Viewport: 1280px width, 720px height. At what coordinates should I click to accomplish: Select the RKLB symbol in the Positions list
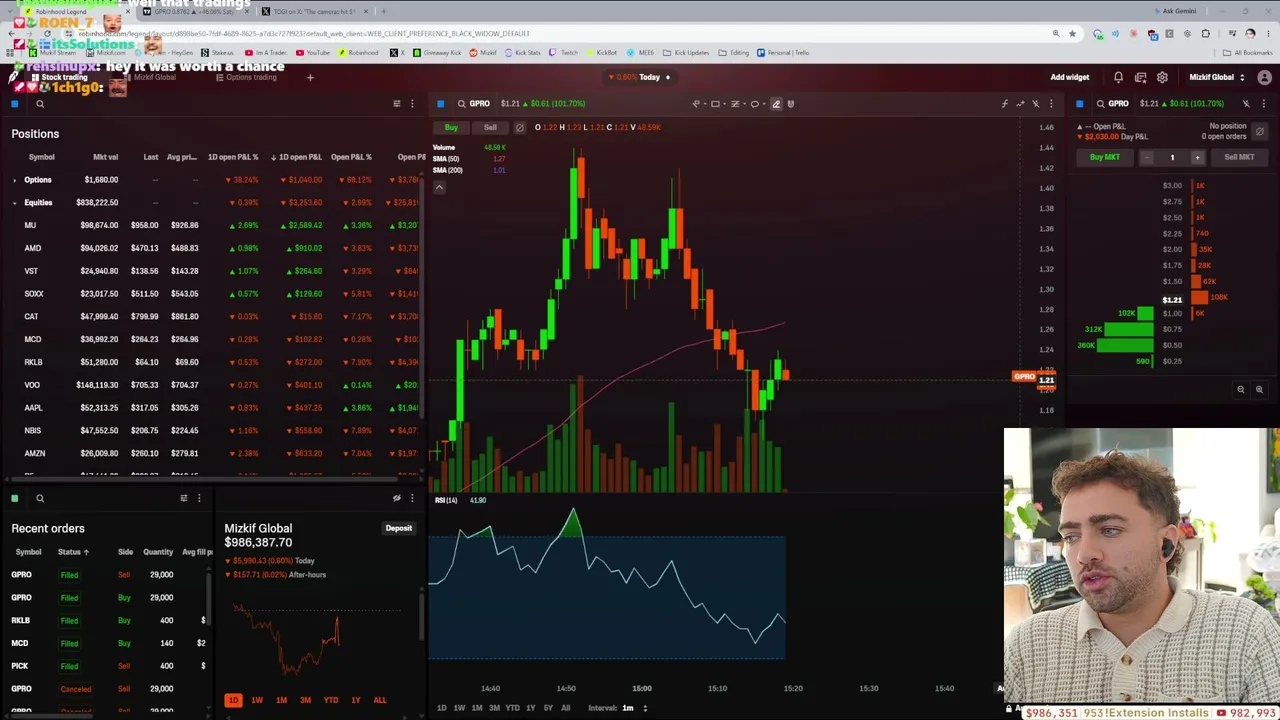click(x=33, y=362)
